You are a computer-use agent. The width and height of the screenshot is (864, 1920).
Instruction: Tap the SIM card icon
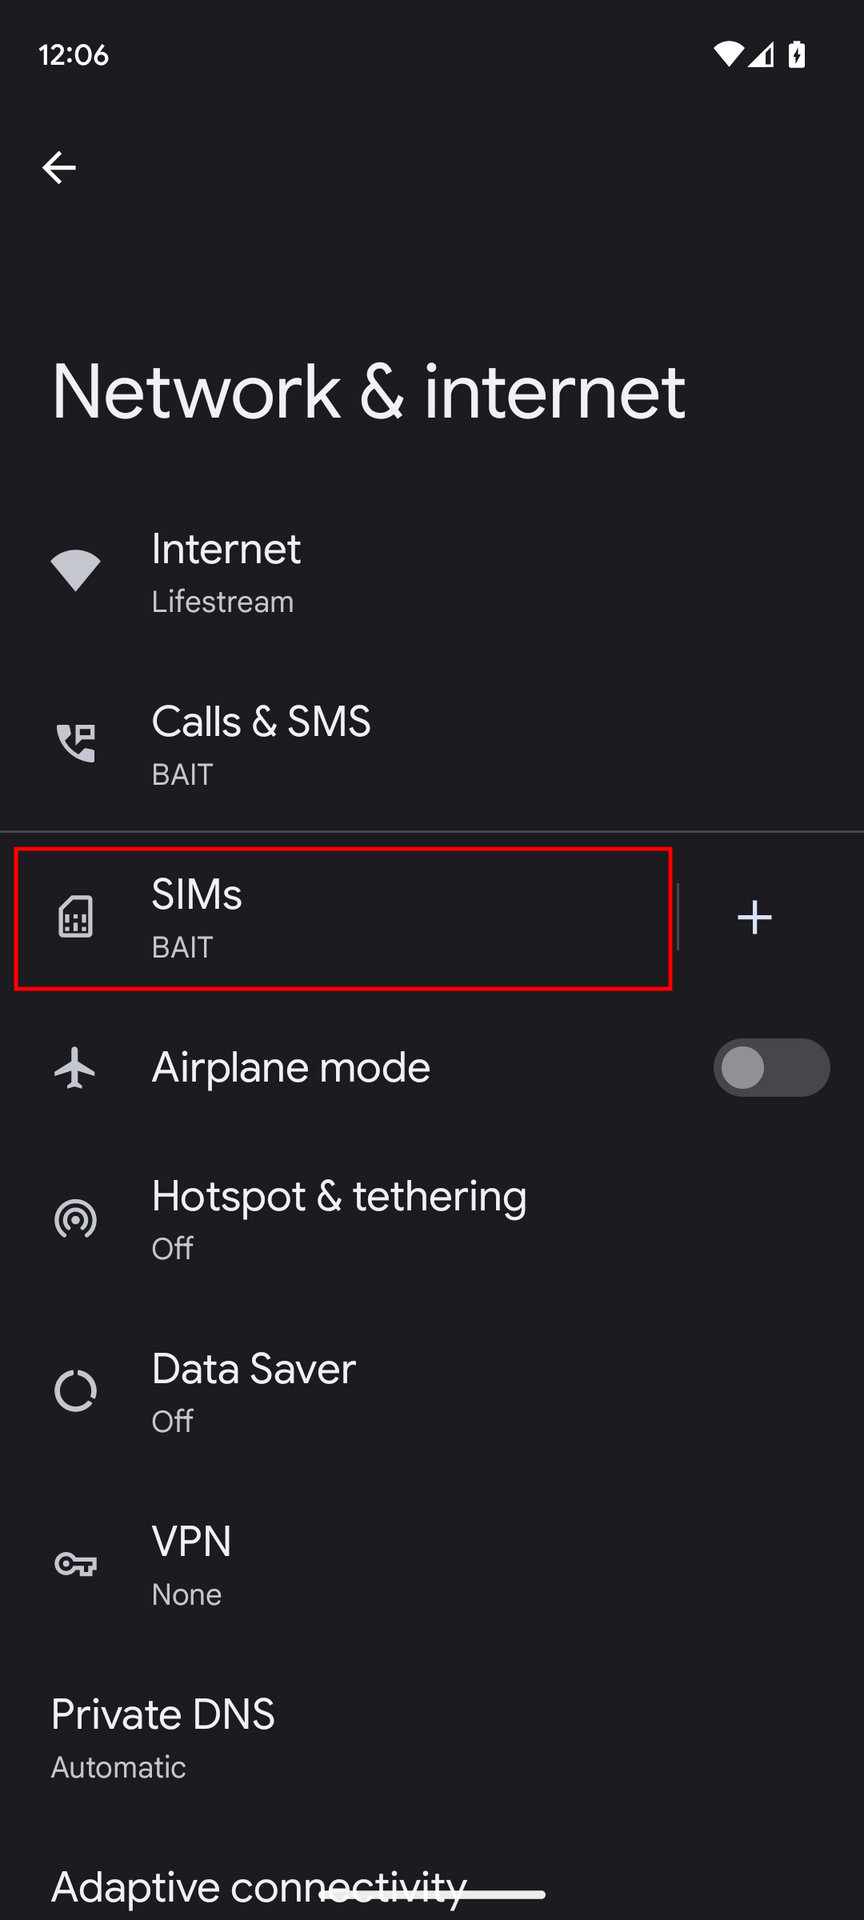click(x=76, y=917)
